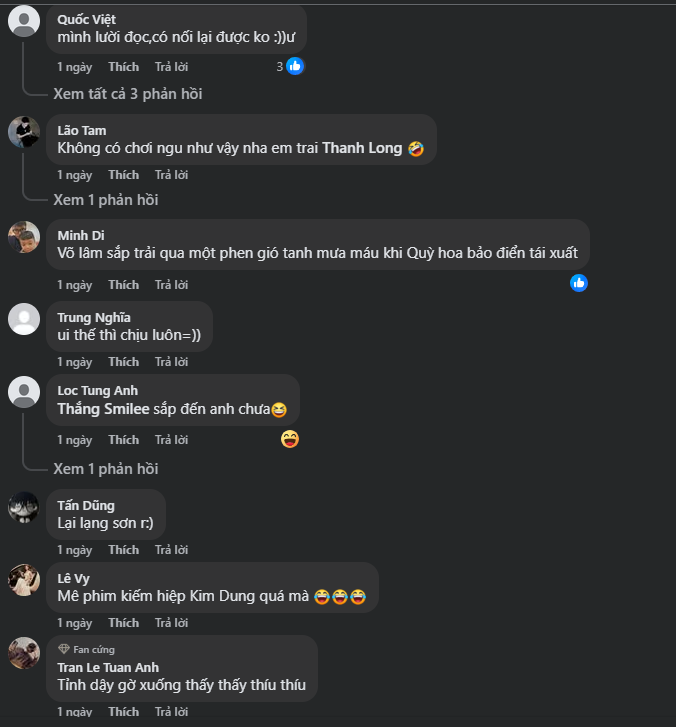Click the like reaction icon on Minh Di's comment
676x727 pixels.
pyautogui.click(x=578, y=283)
